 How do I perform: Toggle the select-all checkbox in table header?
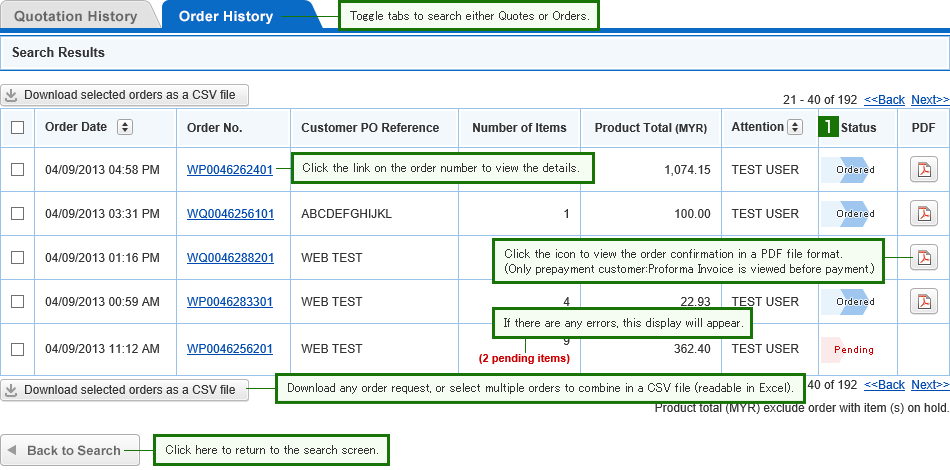(x=17, y=127)
